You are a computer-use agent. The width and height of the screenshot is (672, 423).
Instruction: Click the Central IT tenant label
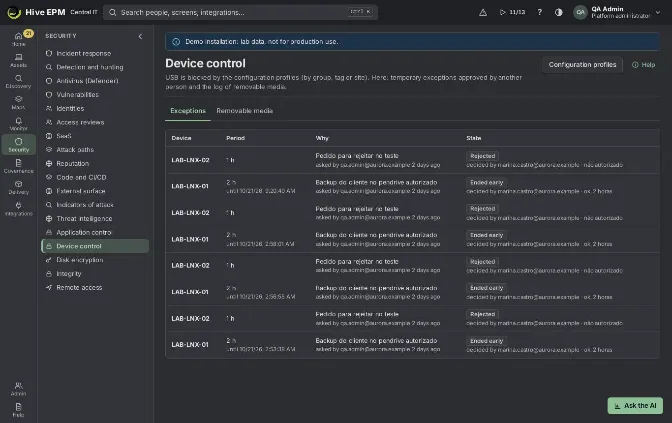point(84,12)
